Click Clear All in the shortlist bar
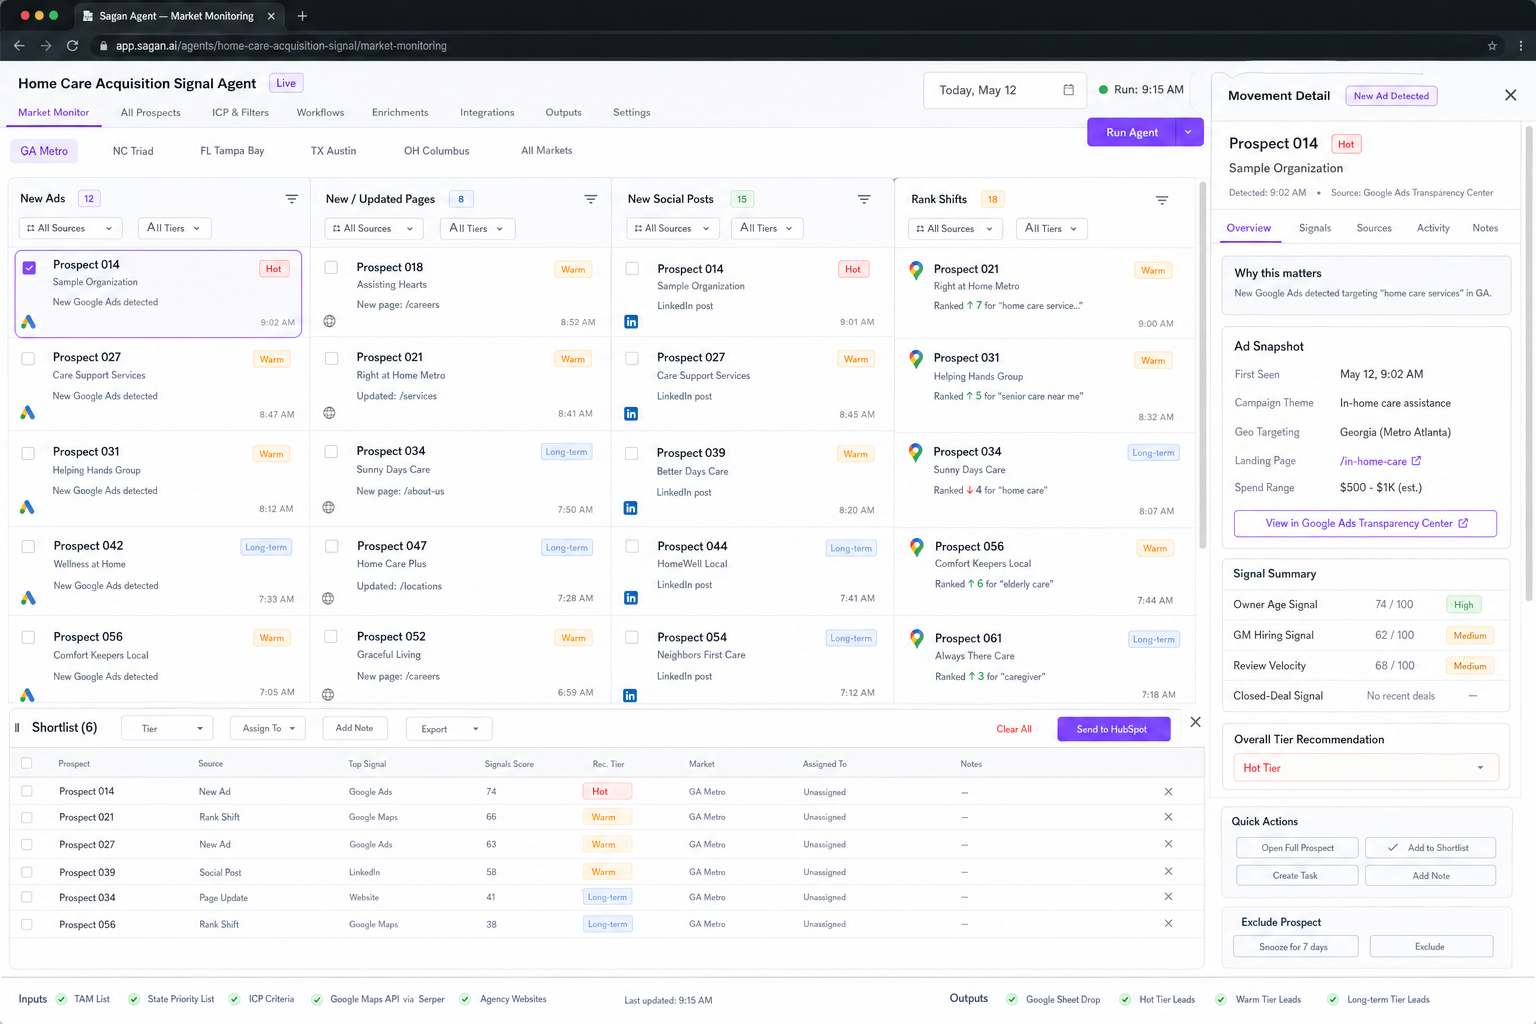 click(x=1014, y=729)
